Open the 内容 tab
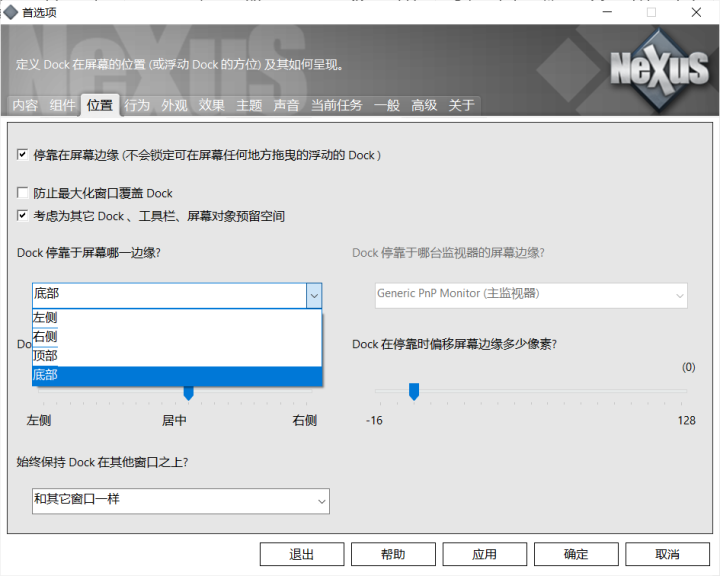Screen dimensions: 720x576 point(25,106)
